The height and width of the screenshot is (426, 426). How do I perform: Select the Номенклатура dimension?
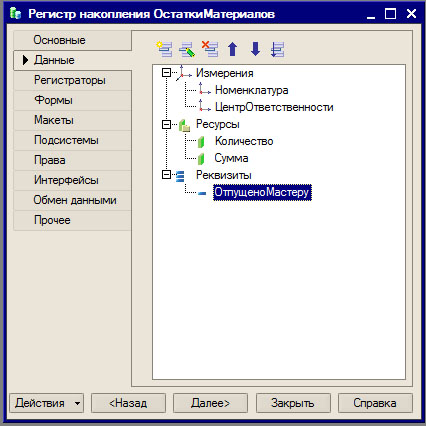coord(252,90)
